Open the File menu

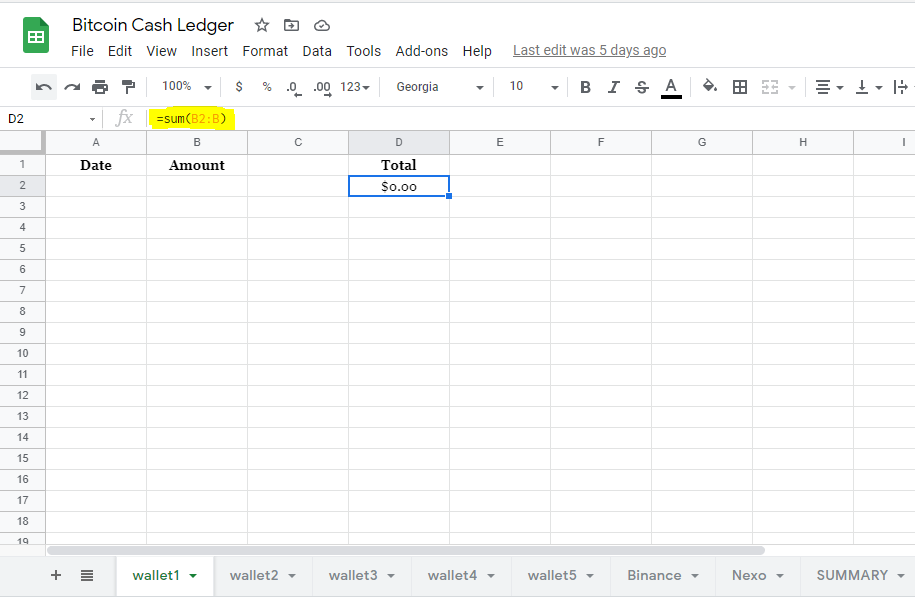pos(82,51)
